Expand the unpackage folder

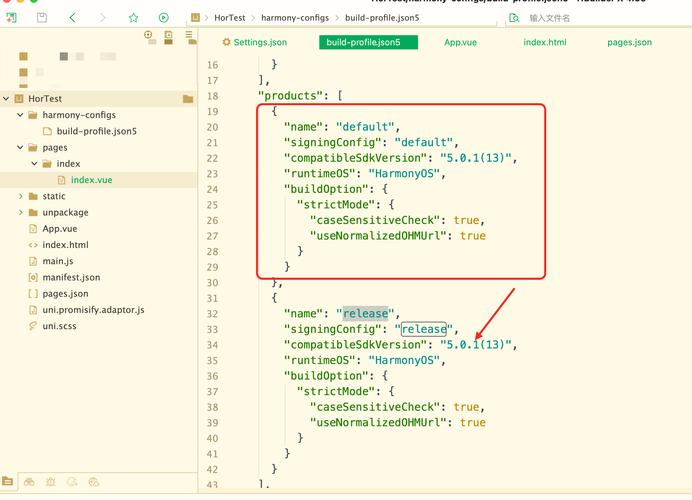click(20, 212)
